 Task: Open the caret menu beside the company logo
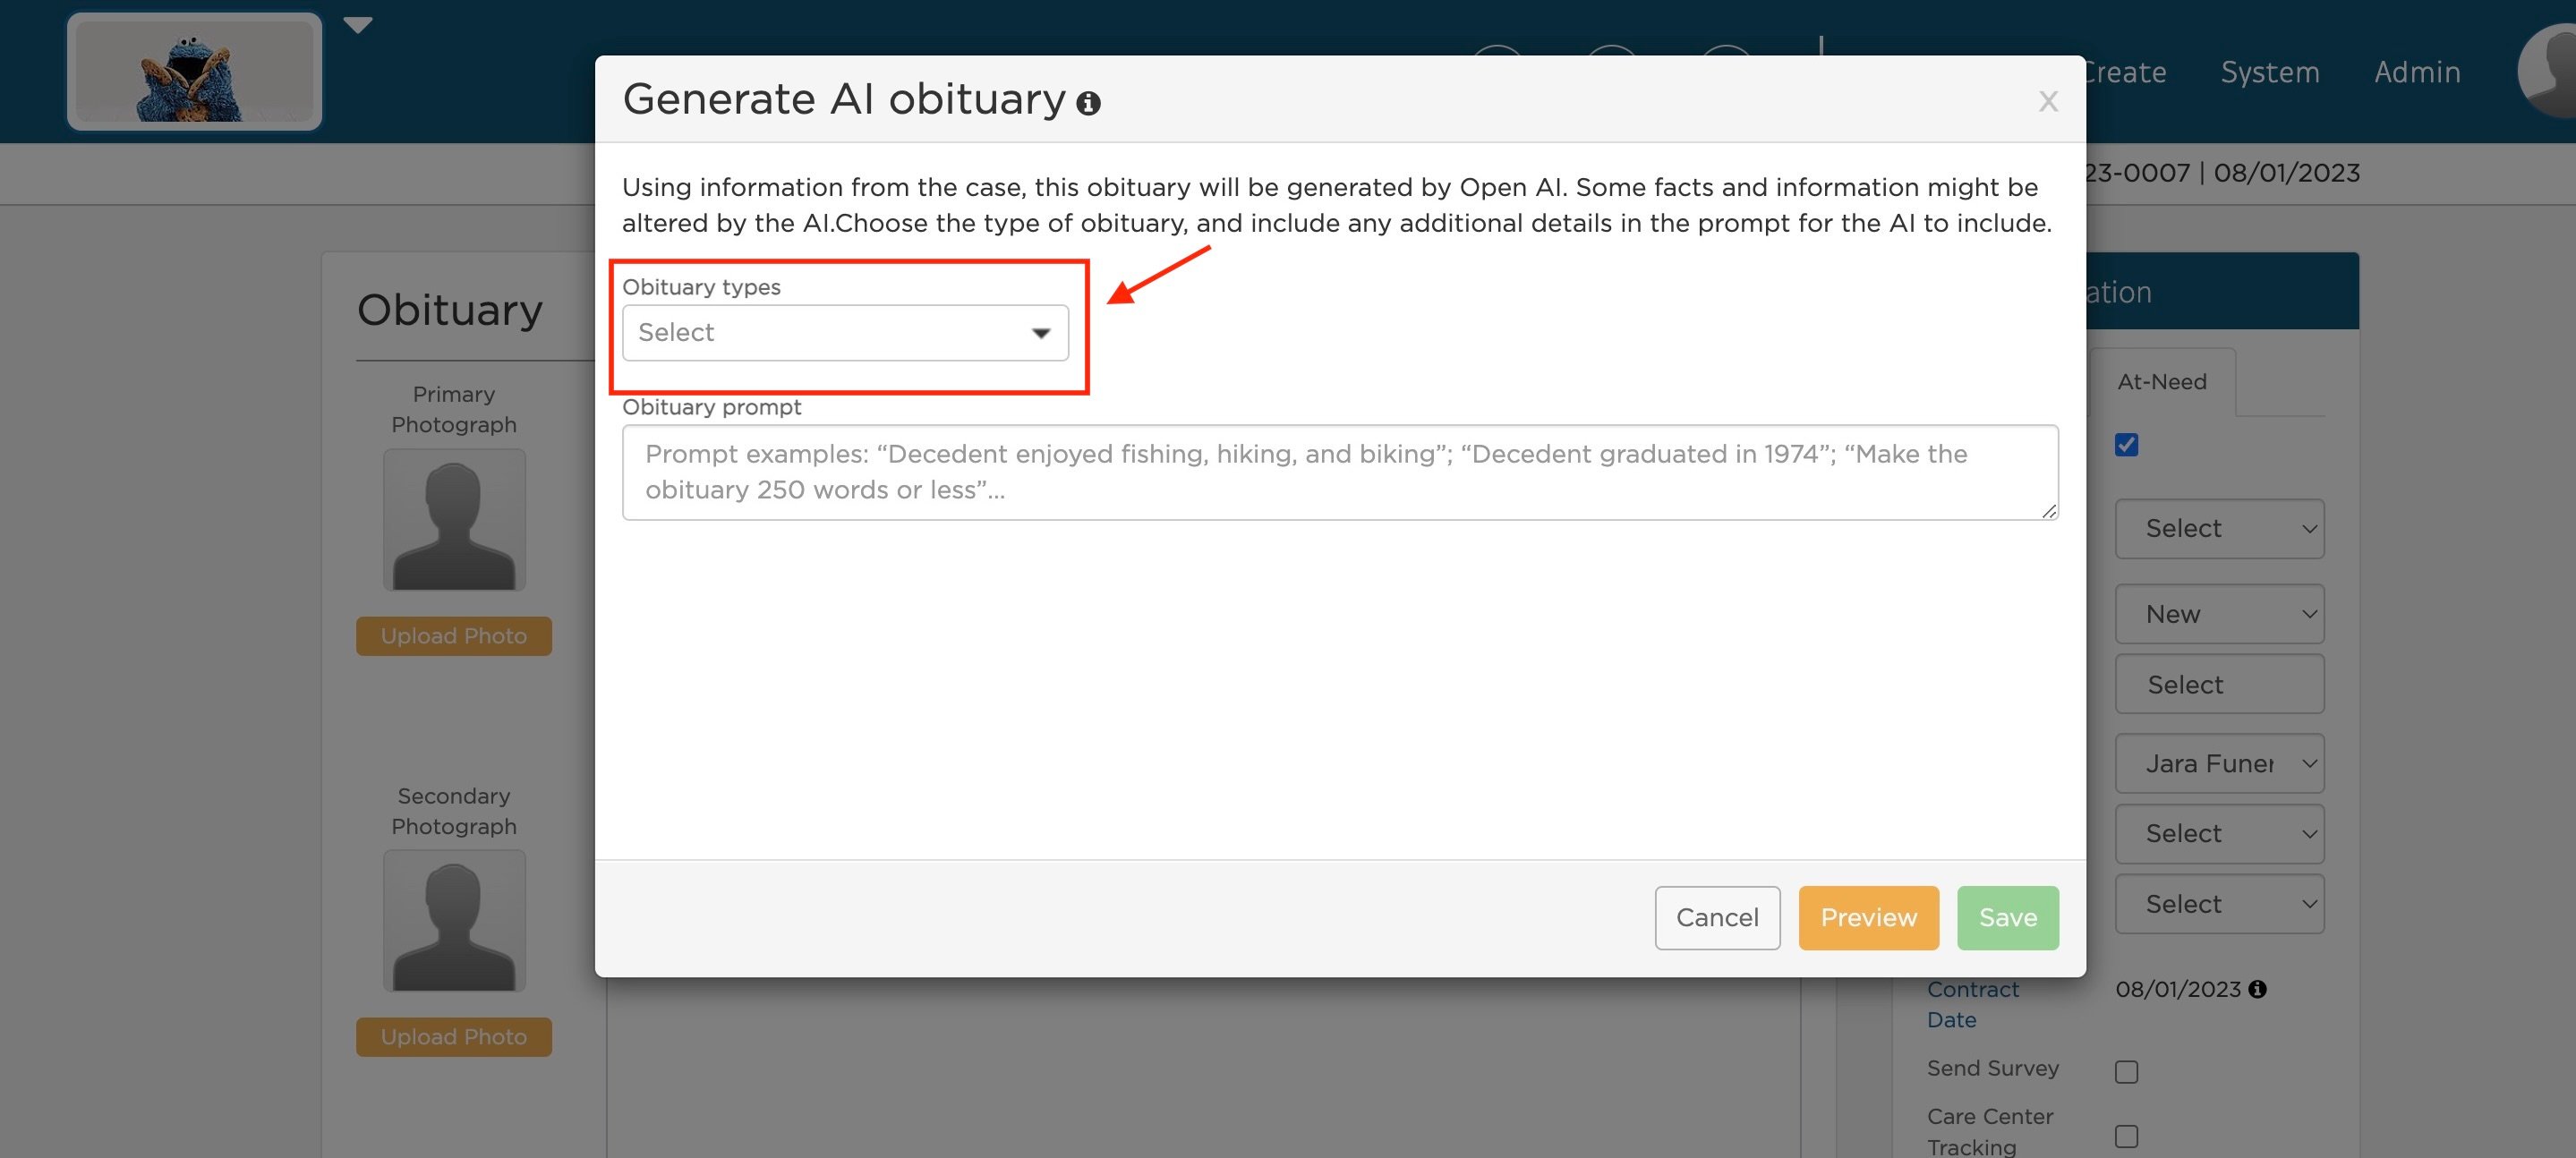tap(357, 24)
